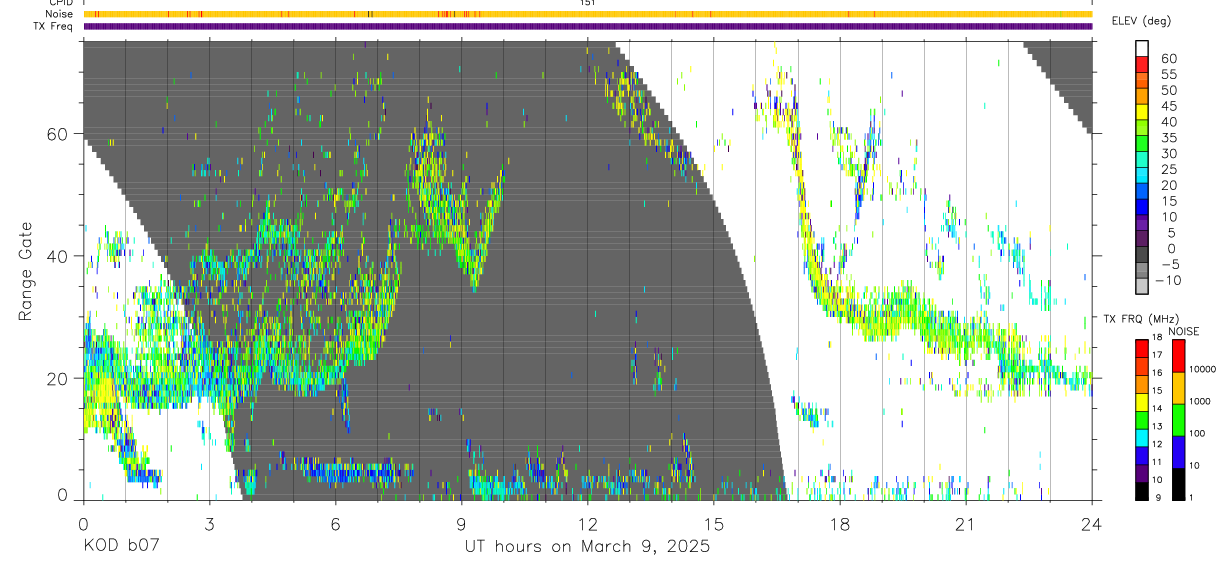Click the orange Noise strip above the plot
Viewport: 1228px width, 567px height.
(x=588, y=14)
